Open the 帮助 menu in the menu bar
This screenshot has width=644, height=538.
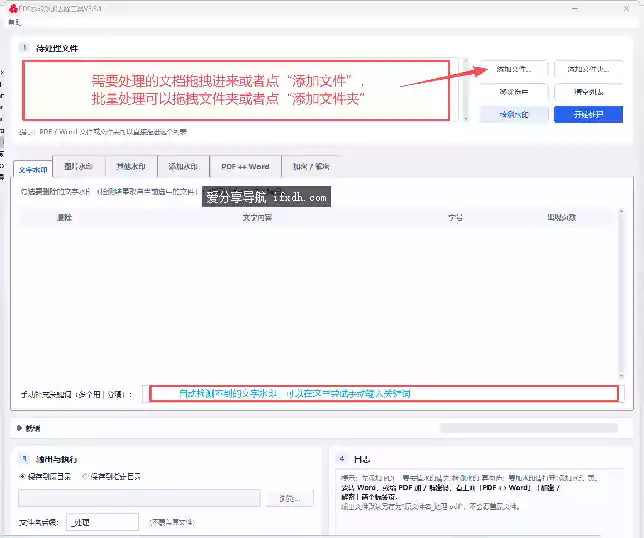14,22
